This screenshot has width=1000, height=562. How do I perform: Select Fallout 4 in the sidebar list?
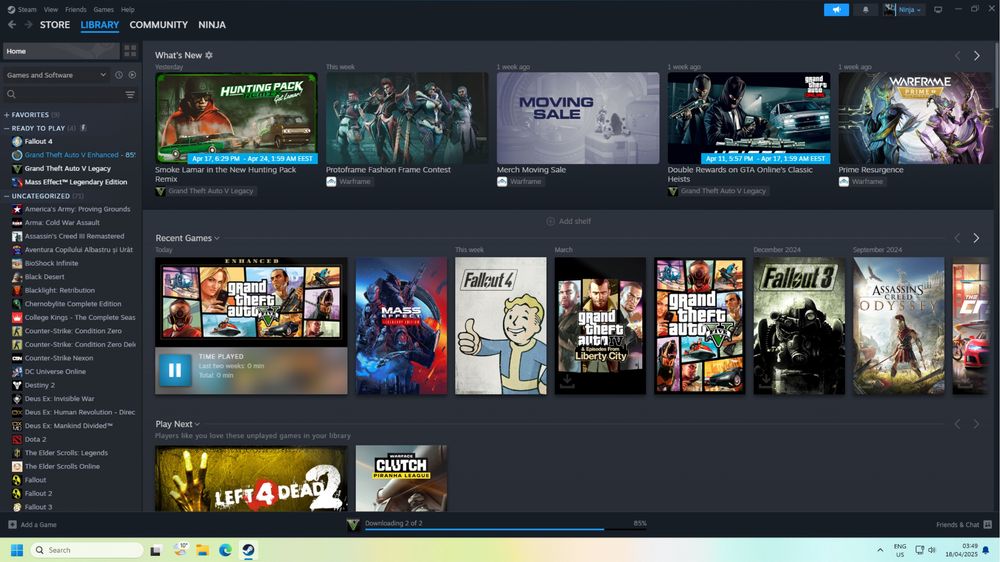(38, 142)
